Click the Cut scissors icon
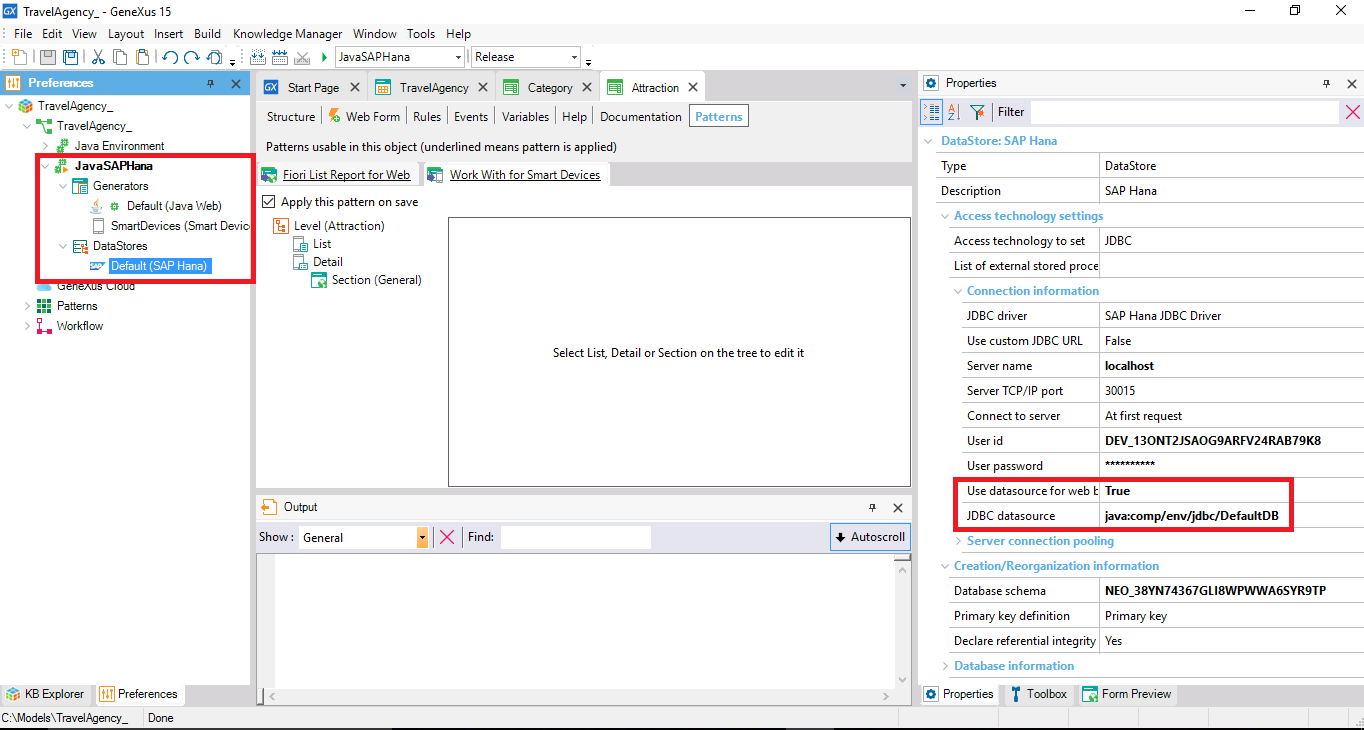This screenshot has height=730, width=1364. tap(99, 58)
